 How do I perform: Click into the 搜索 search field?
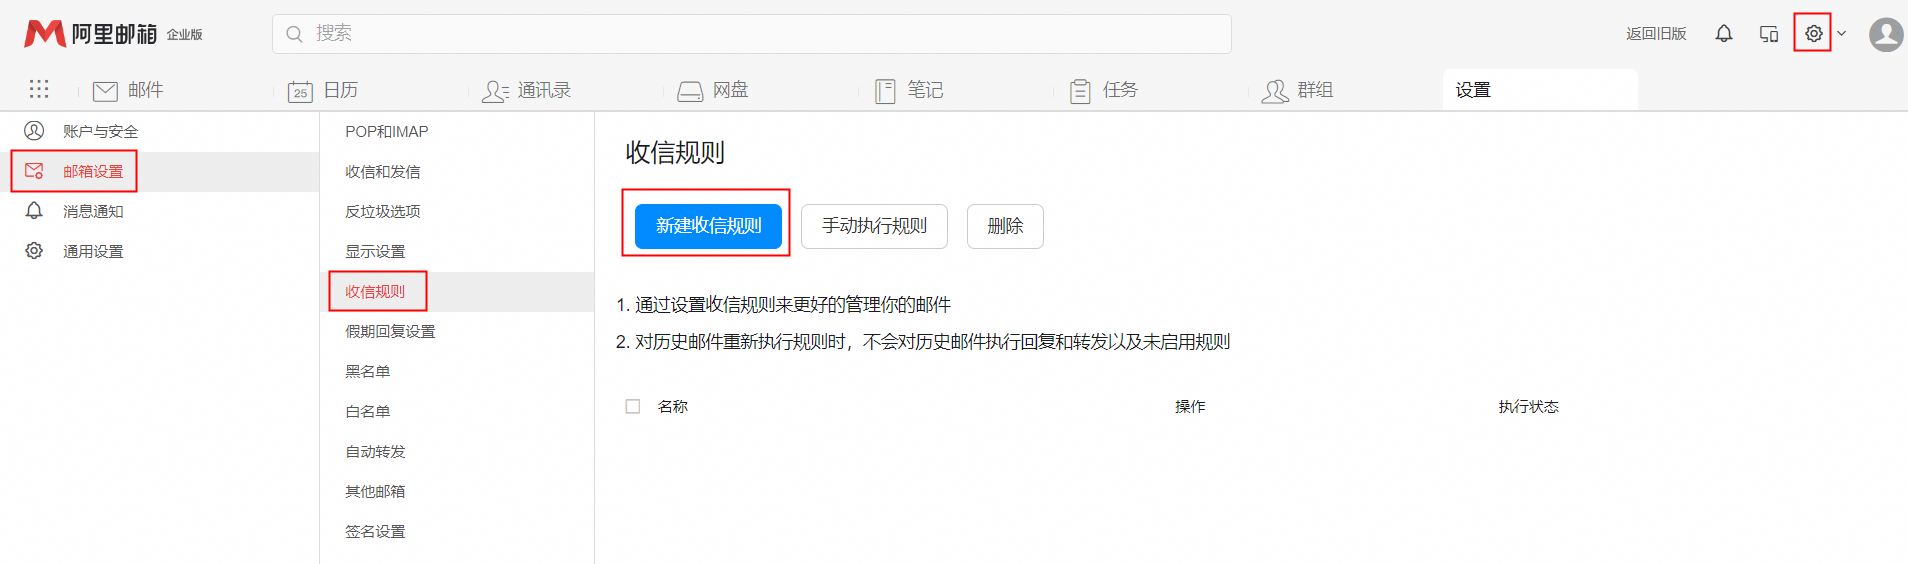coord(750,34)
